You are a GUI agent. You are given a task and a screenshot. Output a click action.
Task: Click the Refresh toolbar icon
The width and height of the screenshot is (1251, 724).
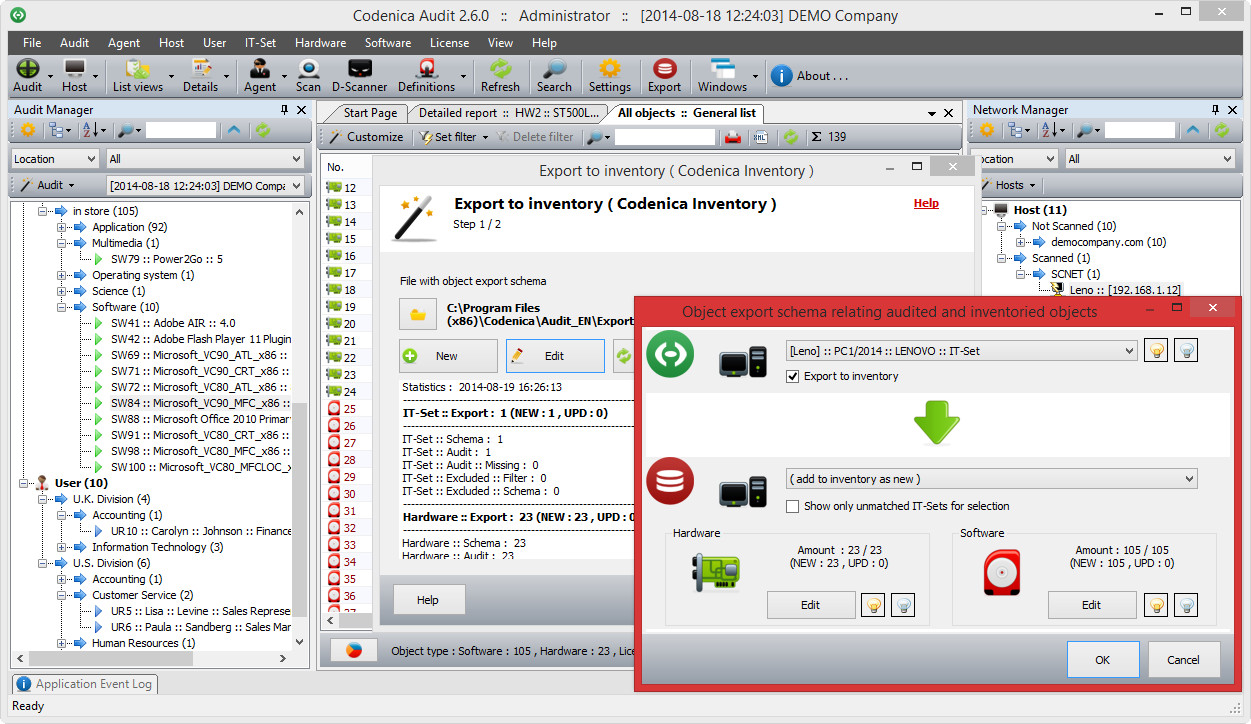500,69
